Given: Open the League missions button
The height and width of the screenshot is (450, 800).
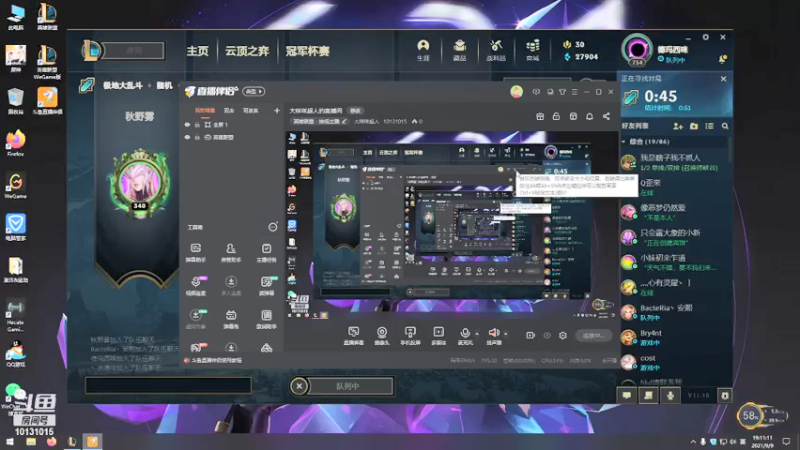Looking at the screenshot, I should click(648, 395).
